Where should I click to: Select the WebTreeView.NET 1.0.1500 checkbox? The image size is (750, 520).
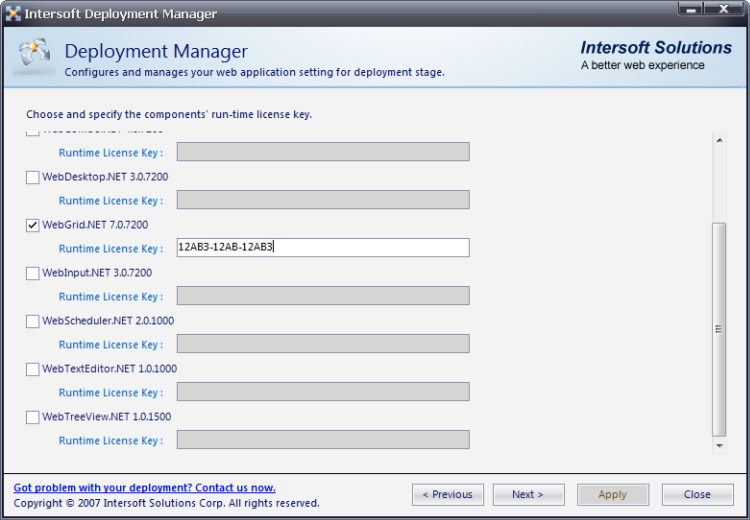pyautogui.click(x=33, y=417)
